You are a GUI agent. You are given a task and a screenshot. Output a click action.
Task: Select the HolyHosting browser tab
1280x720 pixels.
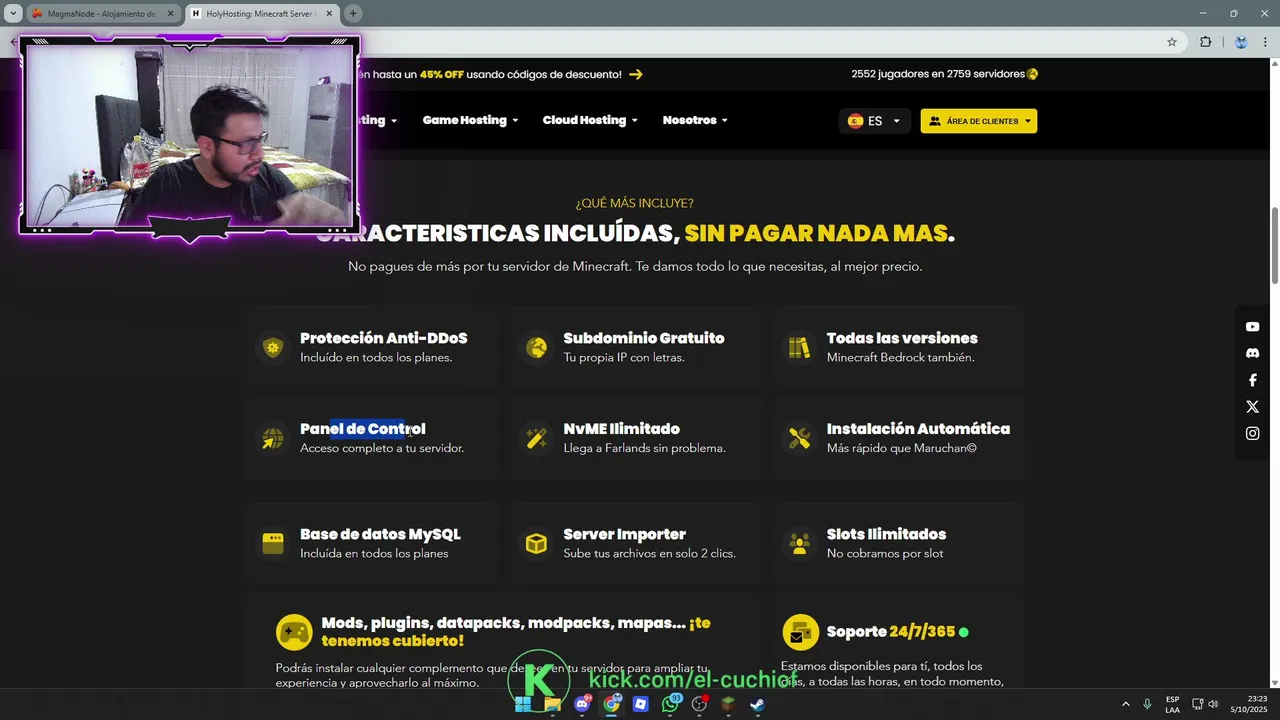260,14
